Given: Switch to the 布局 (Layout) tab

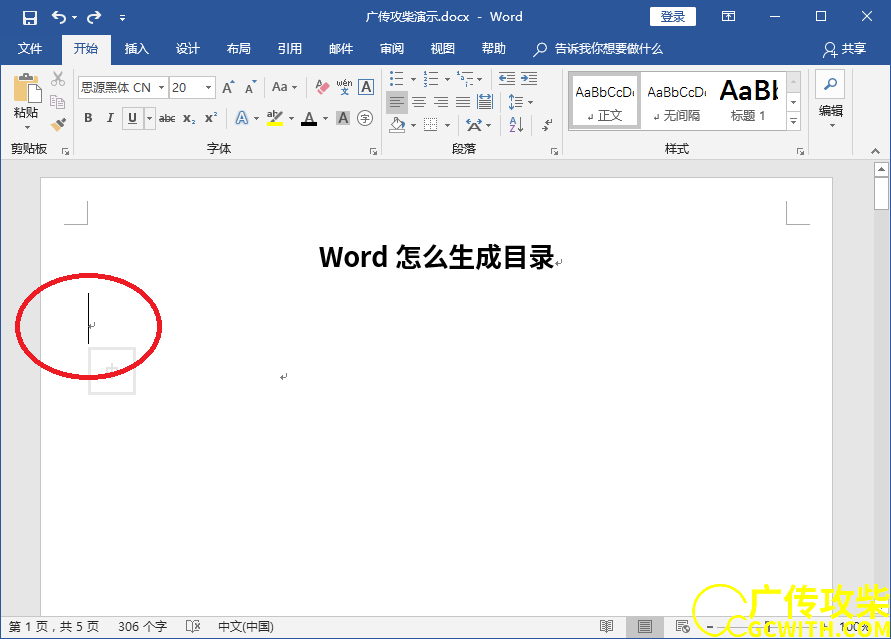Looking at the screenshot, I should (x=239, y=49).
